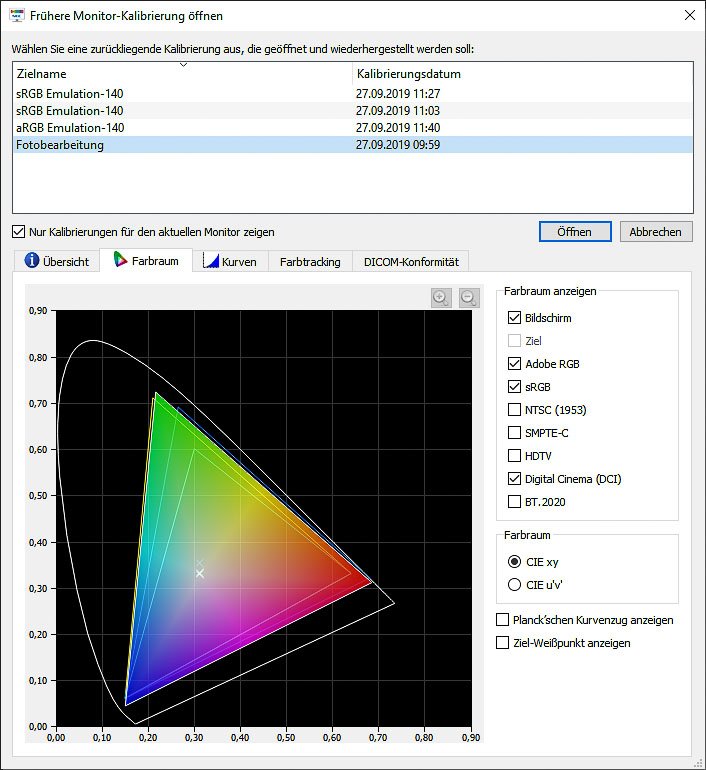Select the aRGB Emulation-140 calibration row

click(353, 128)
